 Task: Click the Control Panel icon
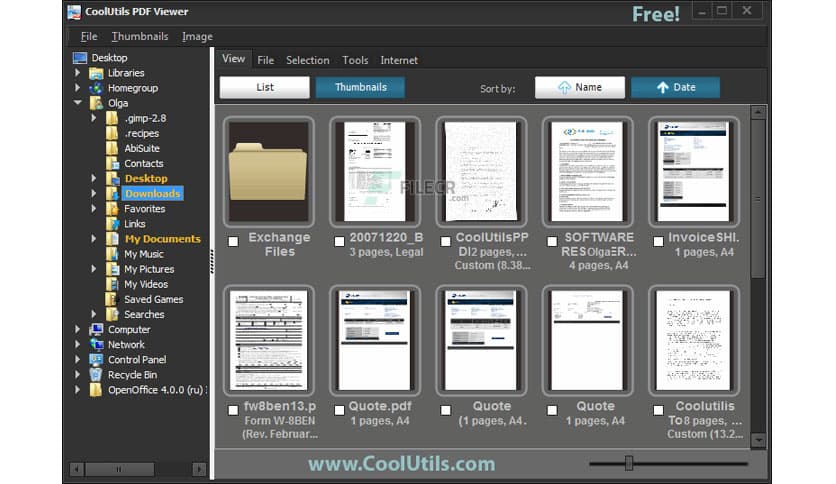(x=96, y=360)
